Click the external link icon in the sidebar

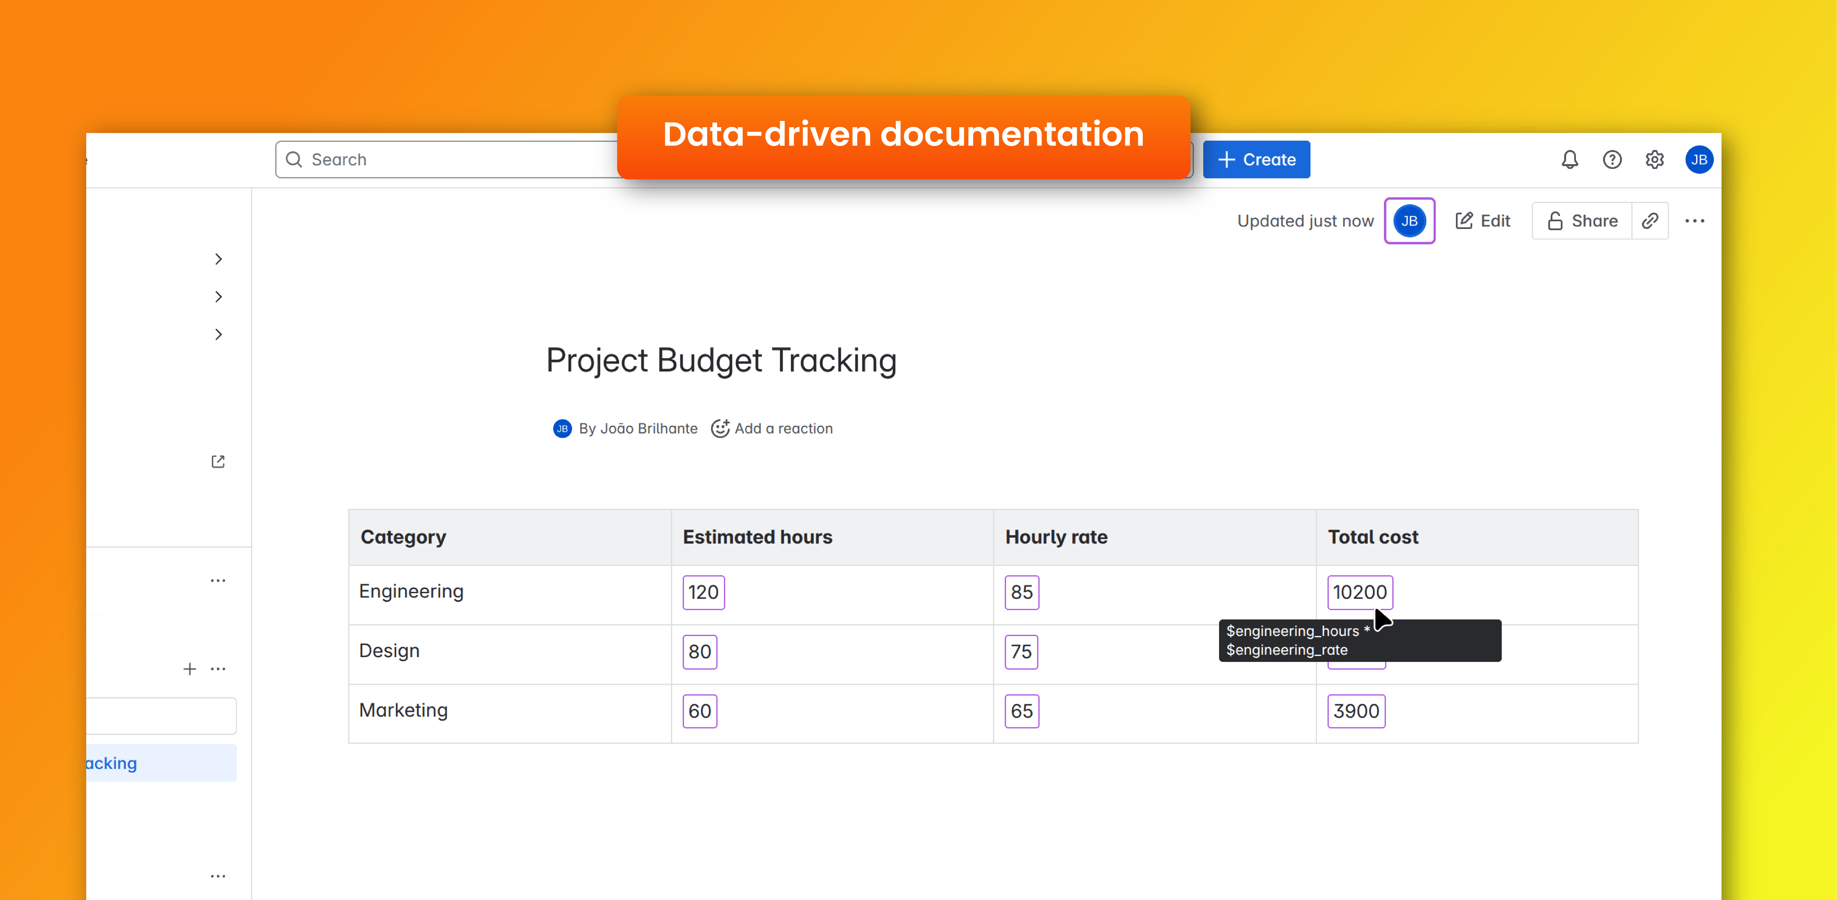[x=218, y=461]
